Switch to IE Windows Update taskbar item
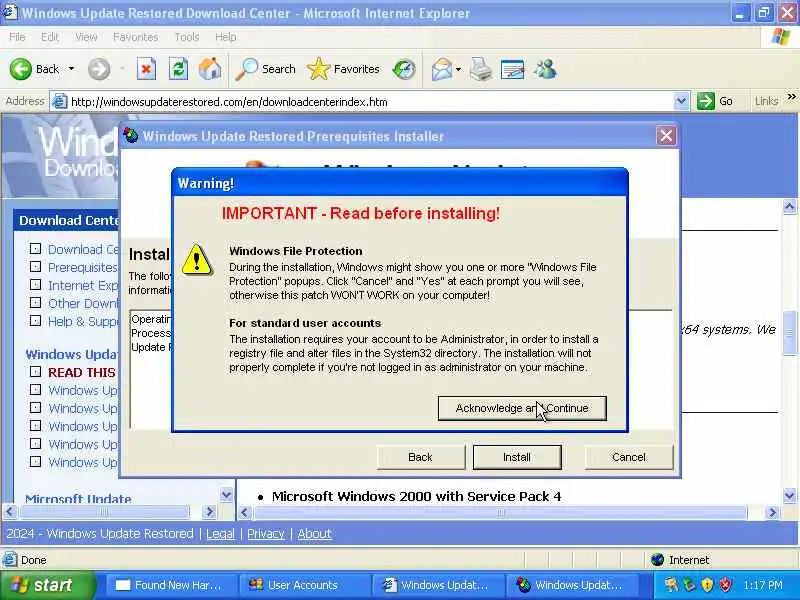 (438, 585)
